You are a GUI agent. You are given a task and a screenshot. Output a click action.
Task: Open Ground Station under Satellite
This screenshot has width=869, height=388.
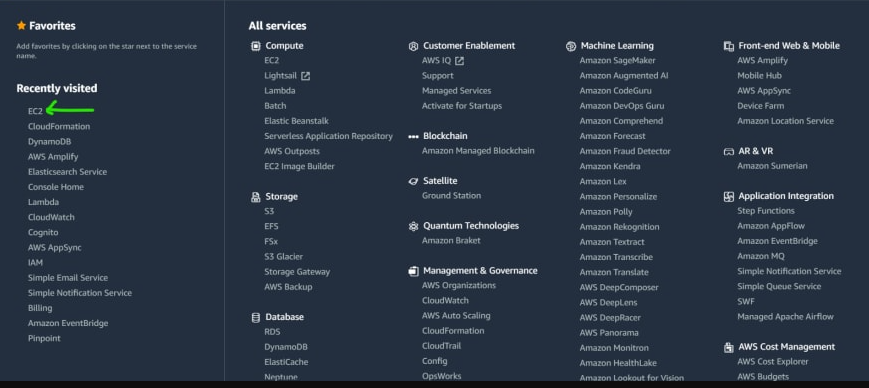[x=451, y=196]
